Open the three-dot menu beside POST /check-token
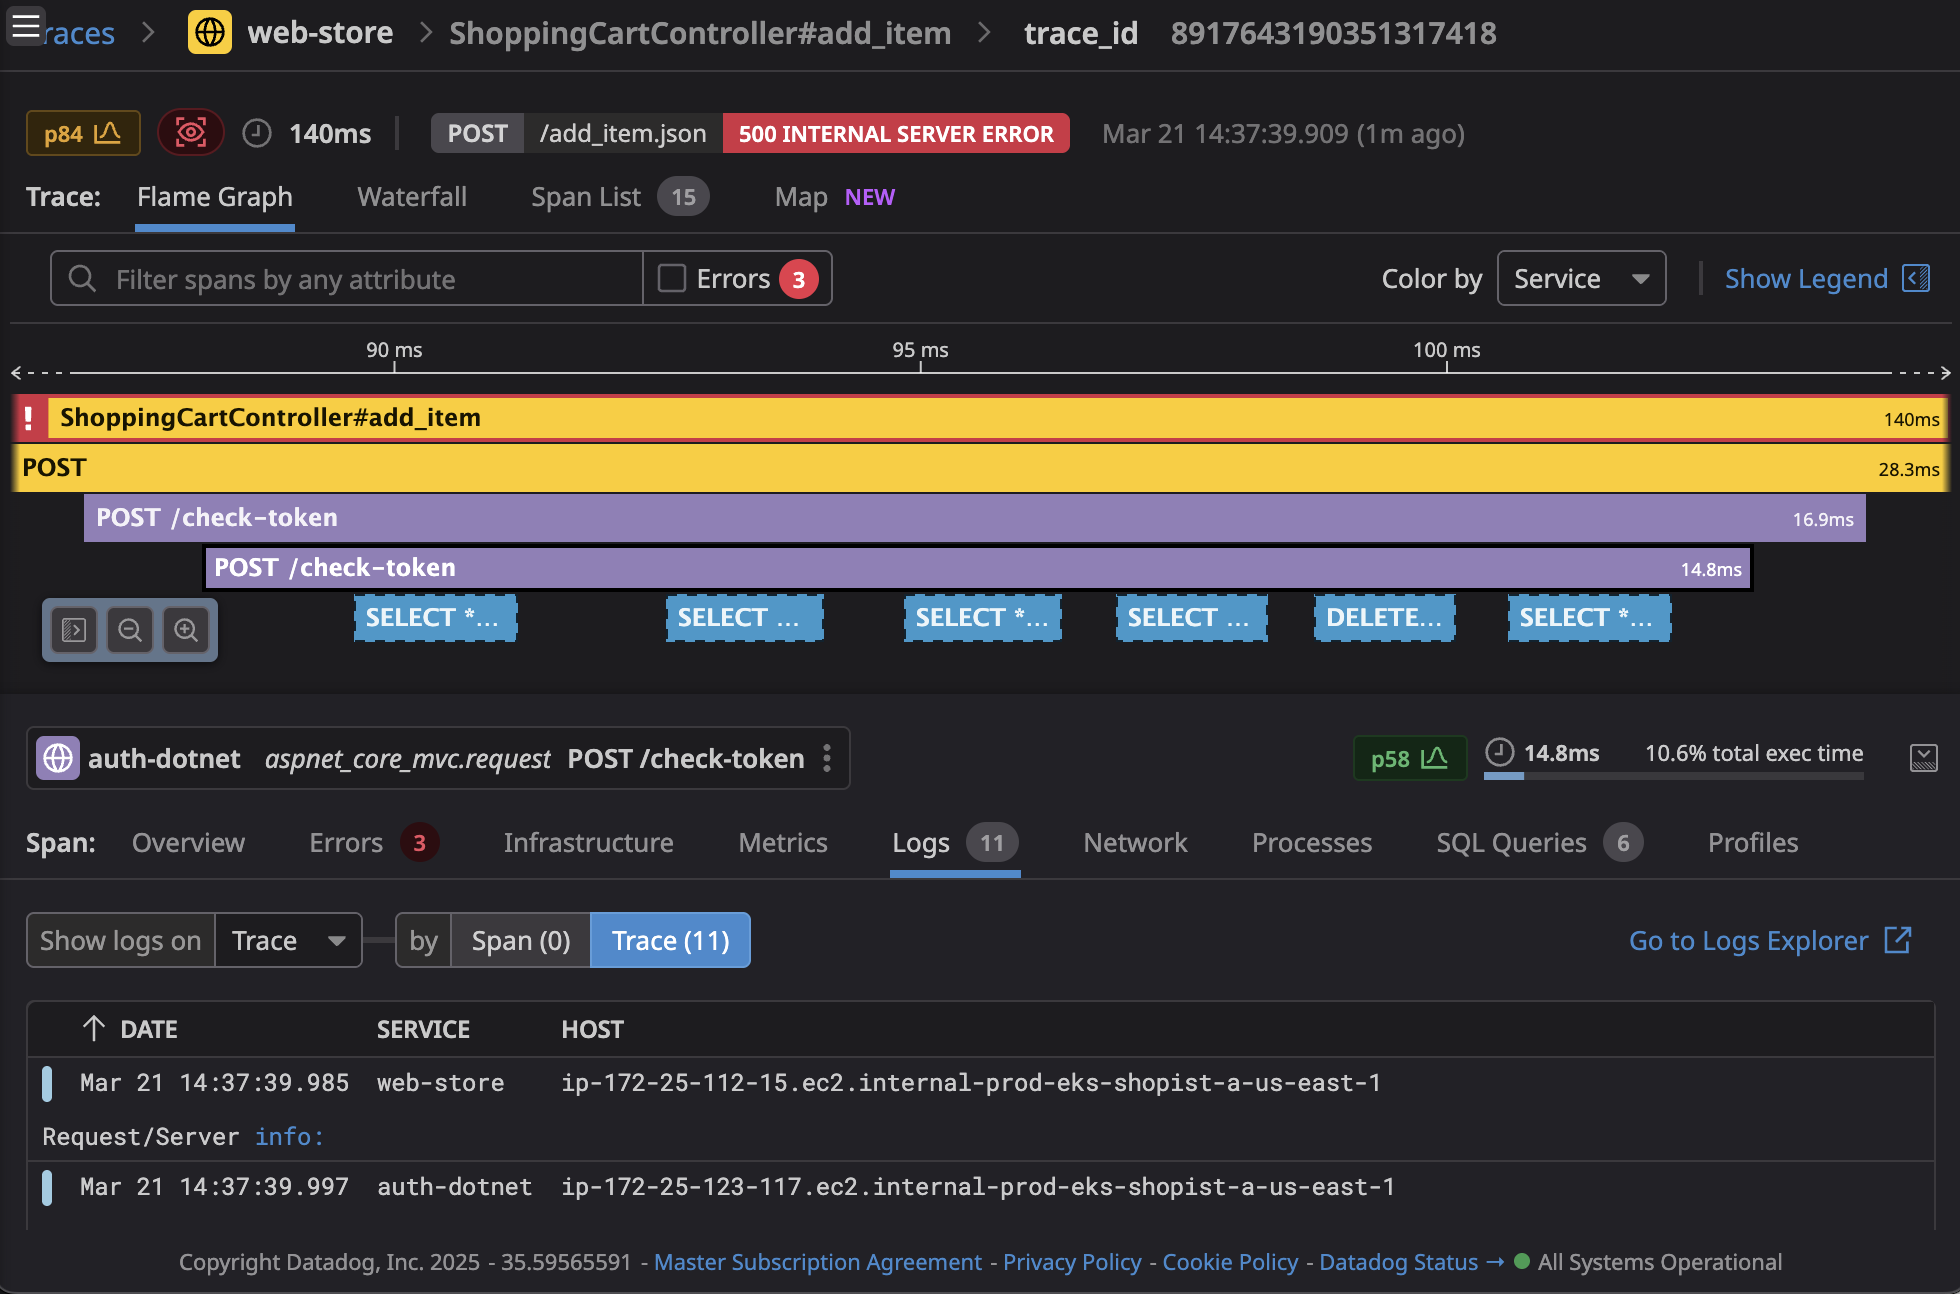The image size is (1960, 1294). 827,758
